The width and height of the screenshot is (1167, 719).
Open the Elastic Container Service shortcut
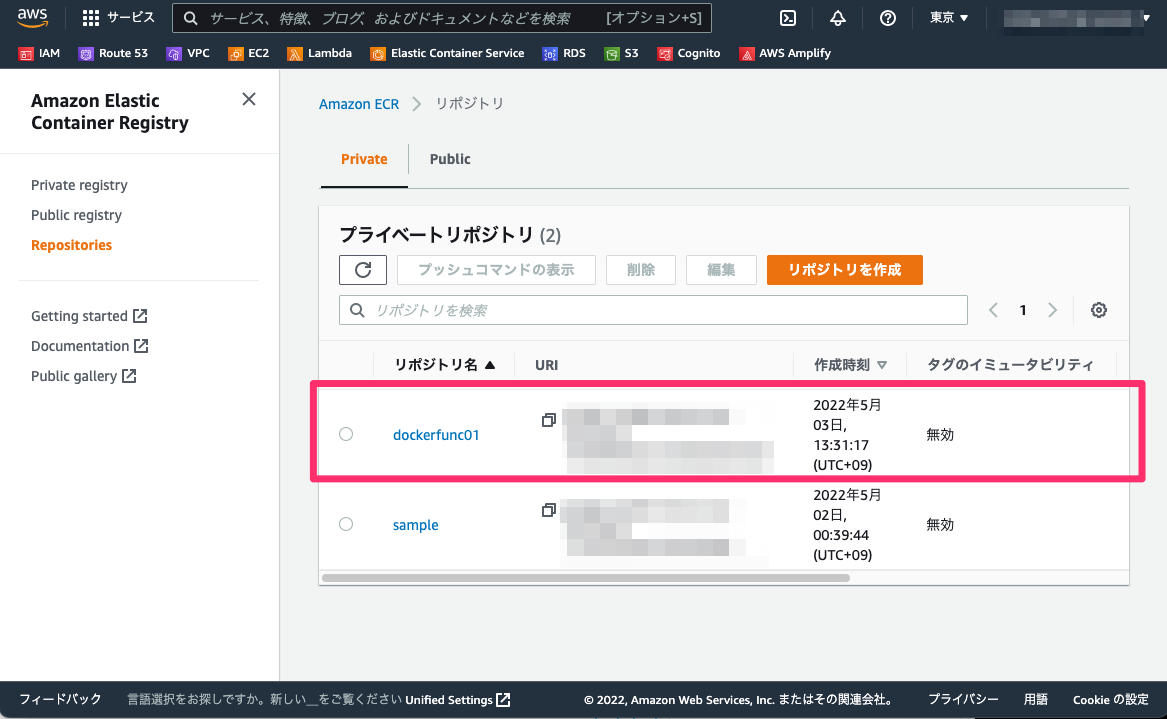447,54
